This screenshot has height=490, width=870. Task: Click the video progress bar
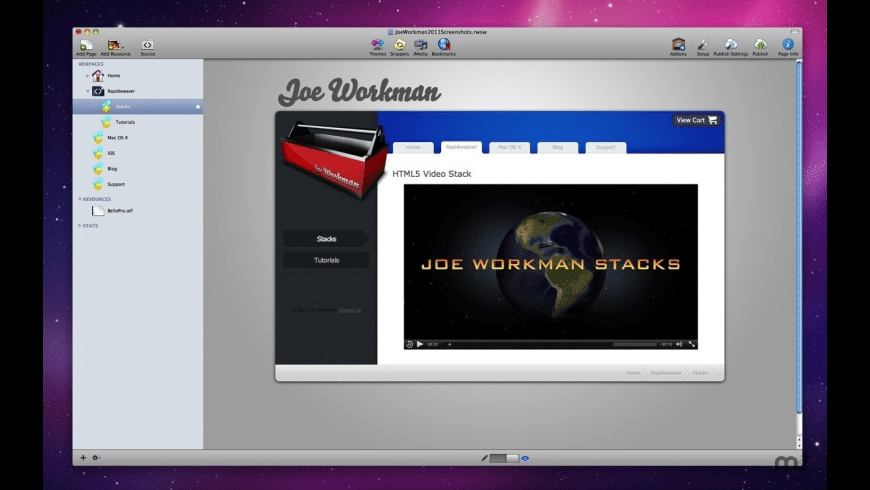pyautogui.click(x=550, y=344)
